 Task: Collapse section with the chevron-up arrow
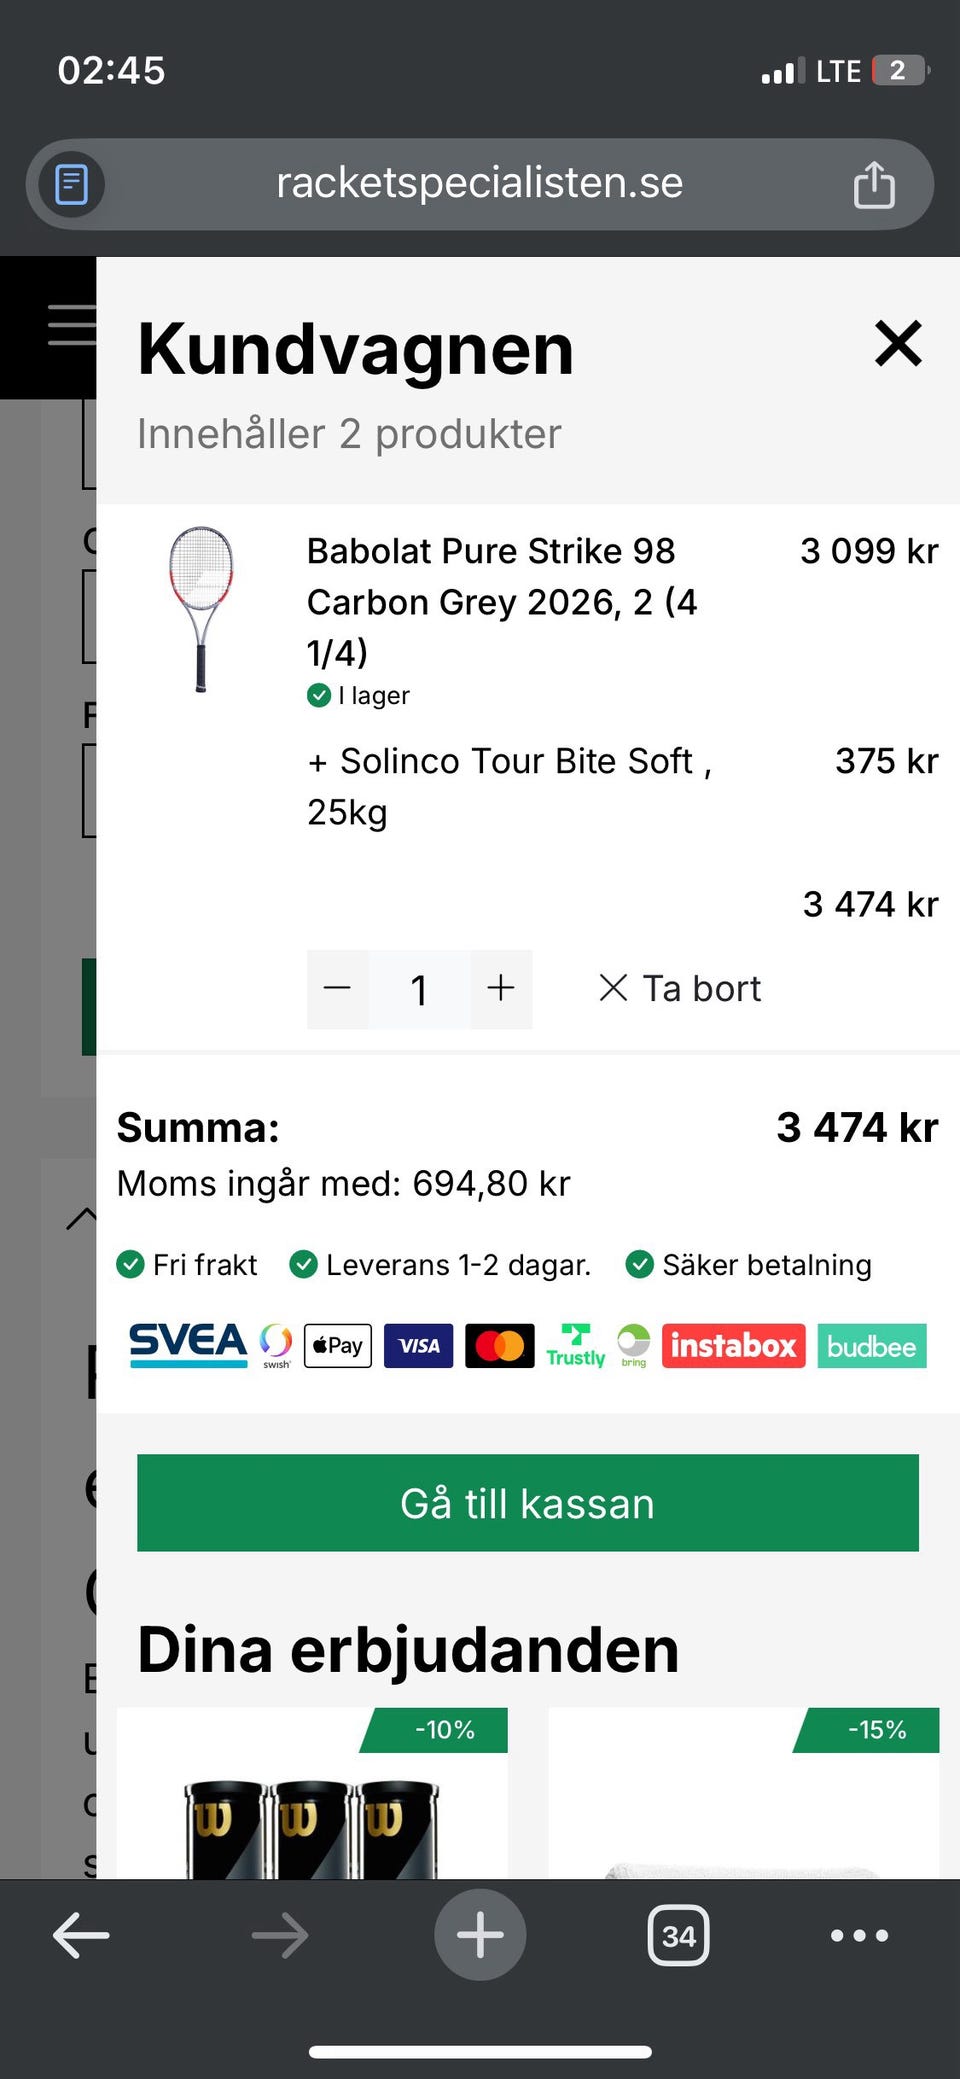[x=81, y=1217]
